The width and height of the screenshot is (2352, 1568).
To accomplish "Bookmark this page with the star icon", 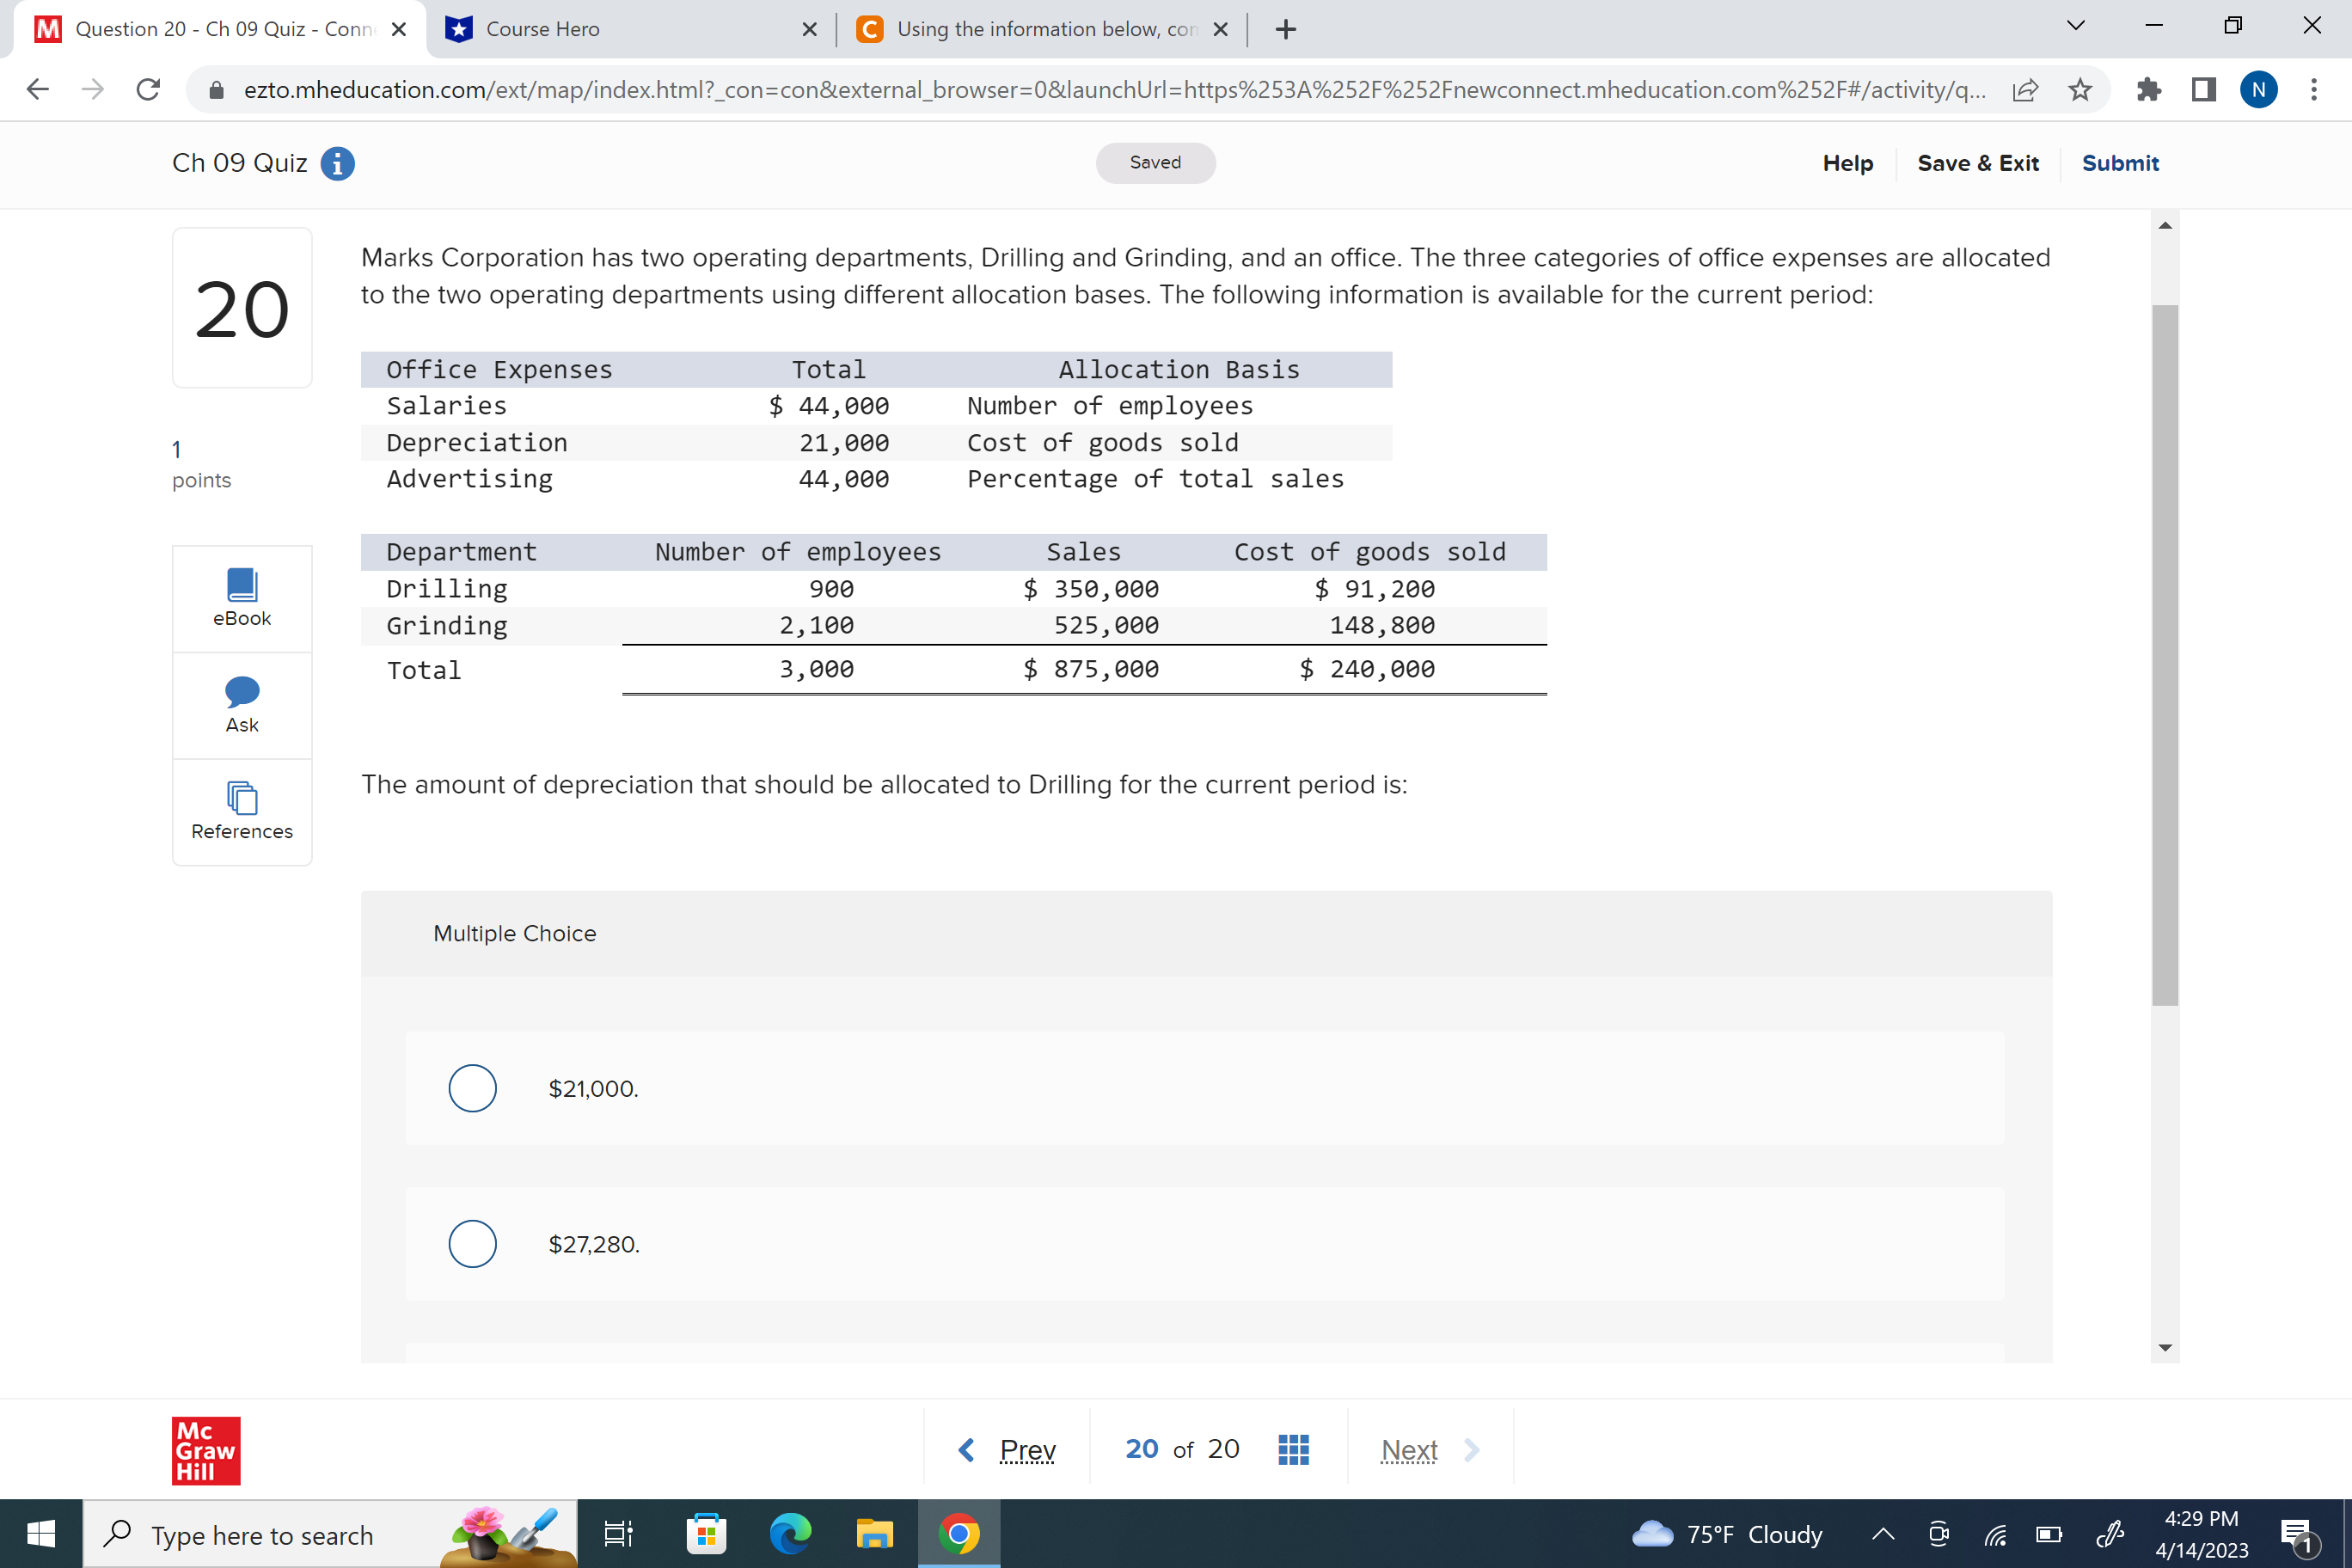I will [2080, 89].
